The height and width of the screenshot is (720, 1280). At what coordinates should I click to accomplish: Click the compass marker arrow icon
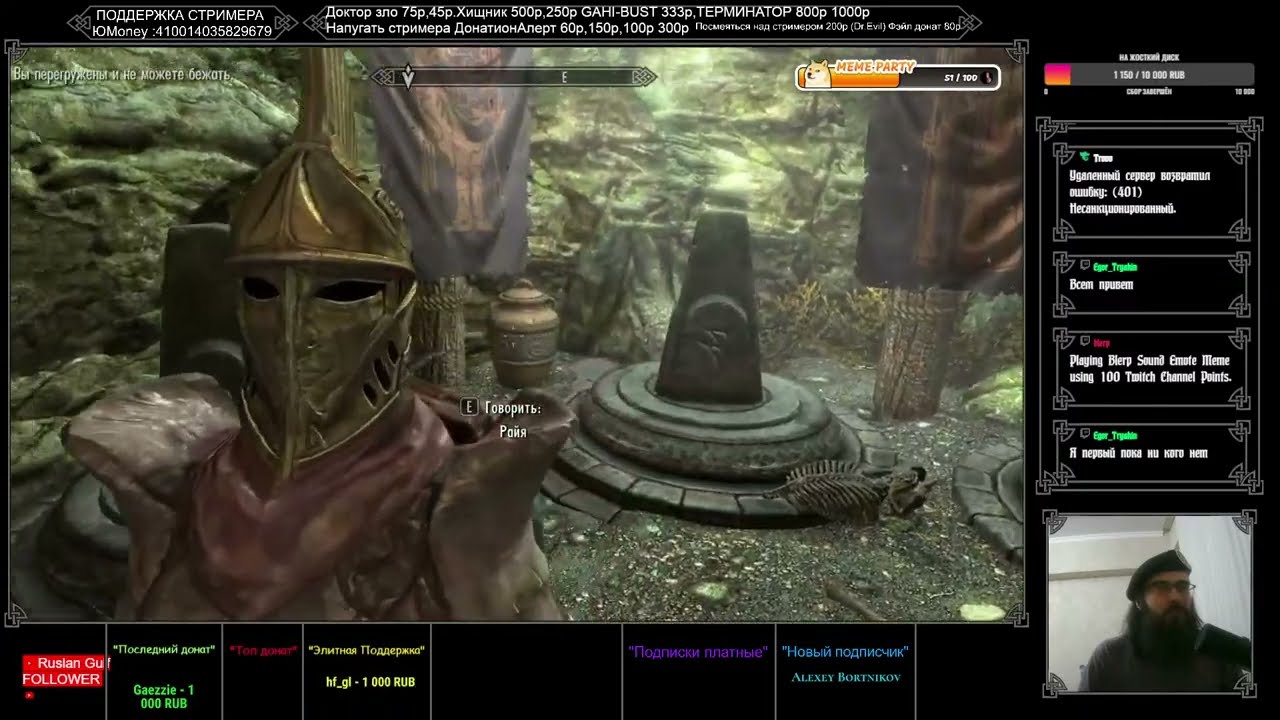[x=408, y=77]
